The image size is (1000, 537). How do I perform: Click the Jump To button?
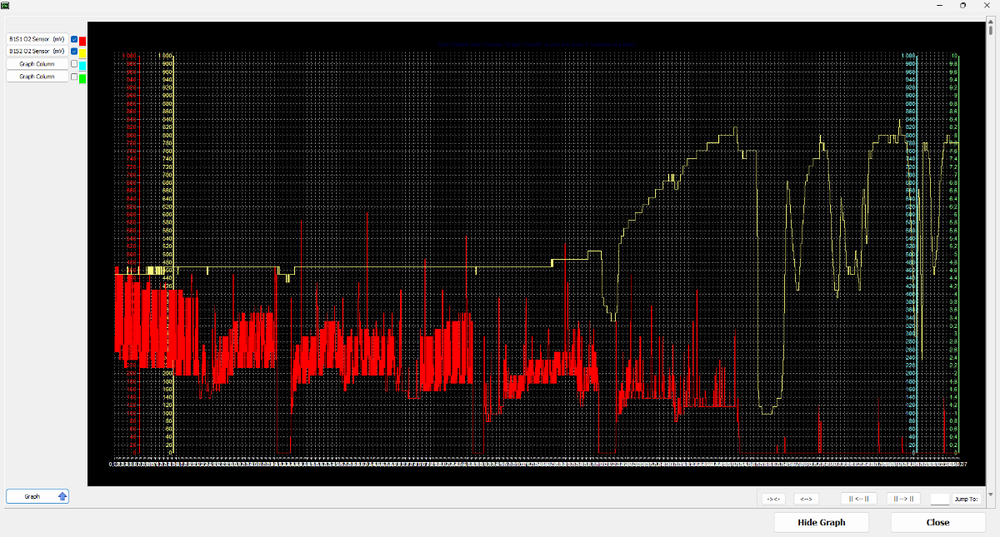pos(966,499)
